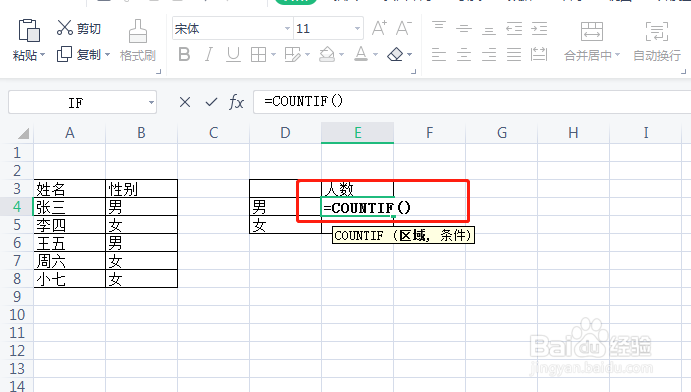
Task: Click cell containing 周六
Action: point(70,261)
